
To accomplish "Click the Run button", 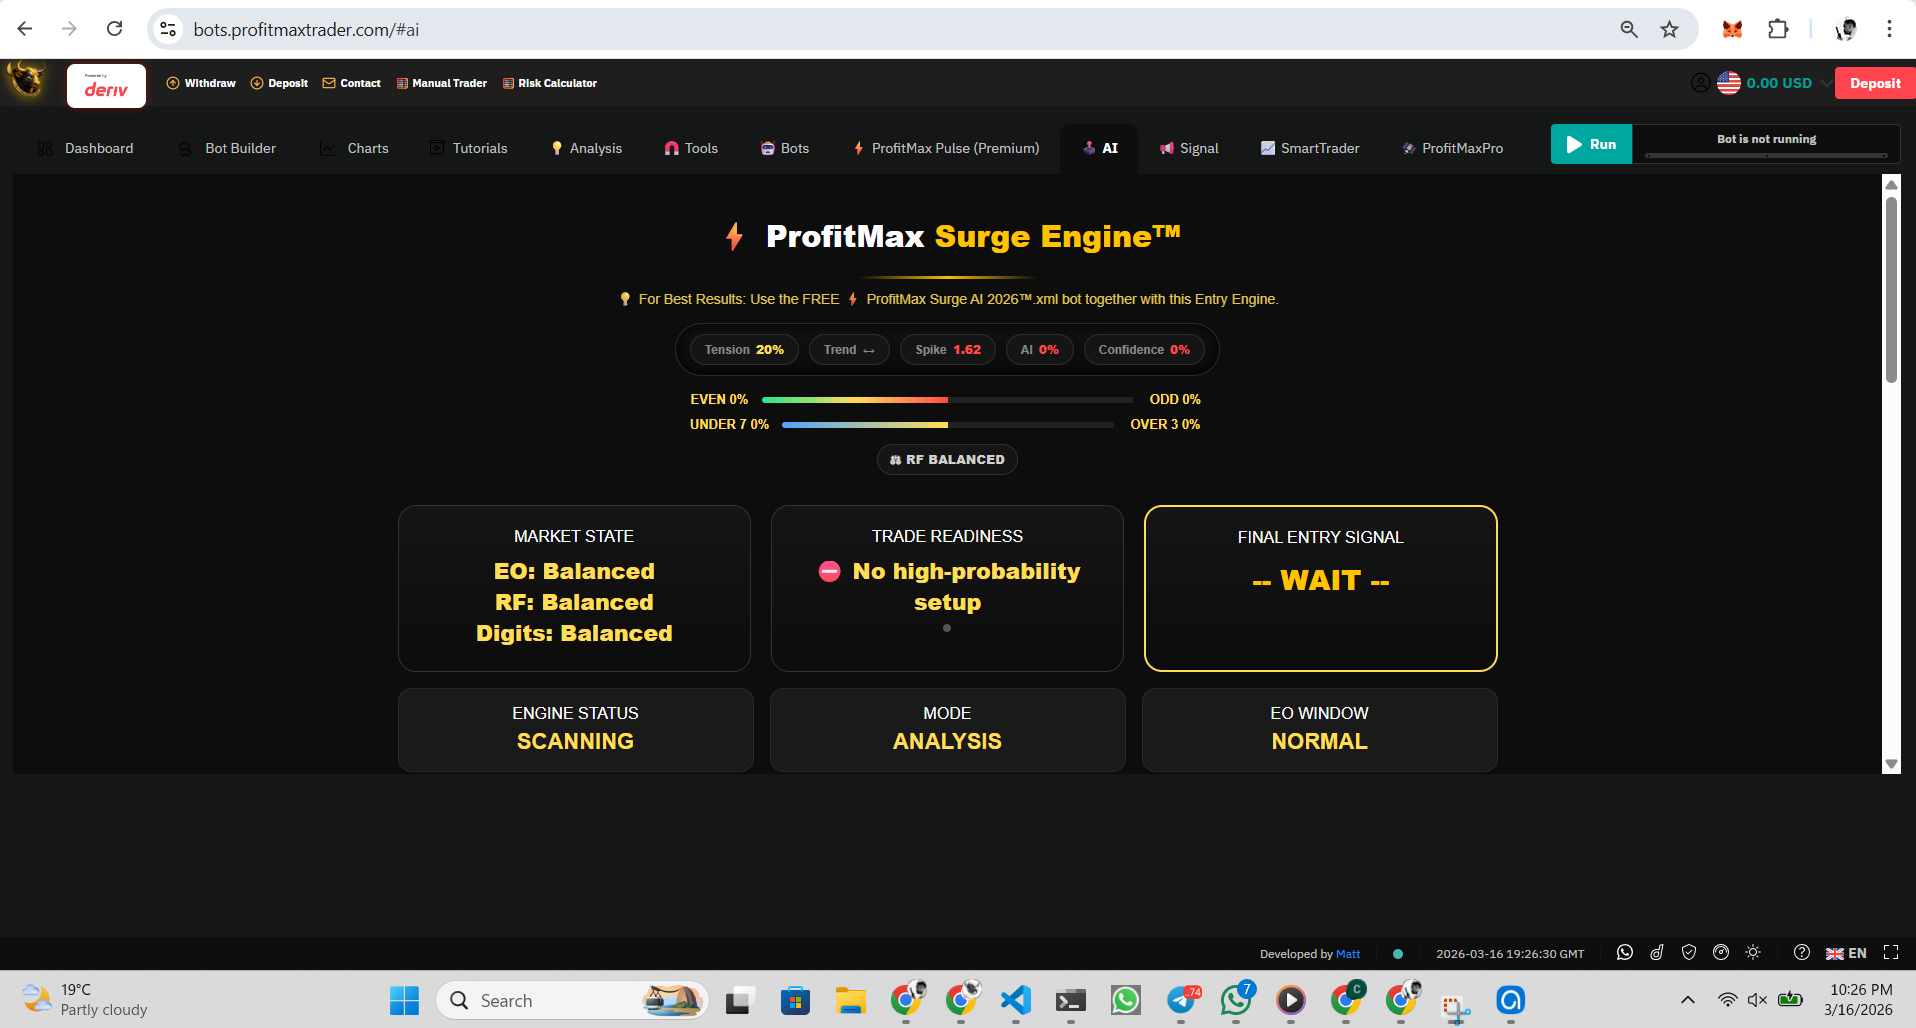I will pos(1591,144).
